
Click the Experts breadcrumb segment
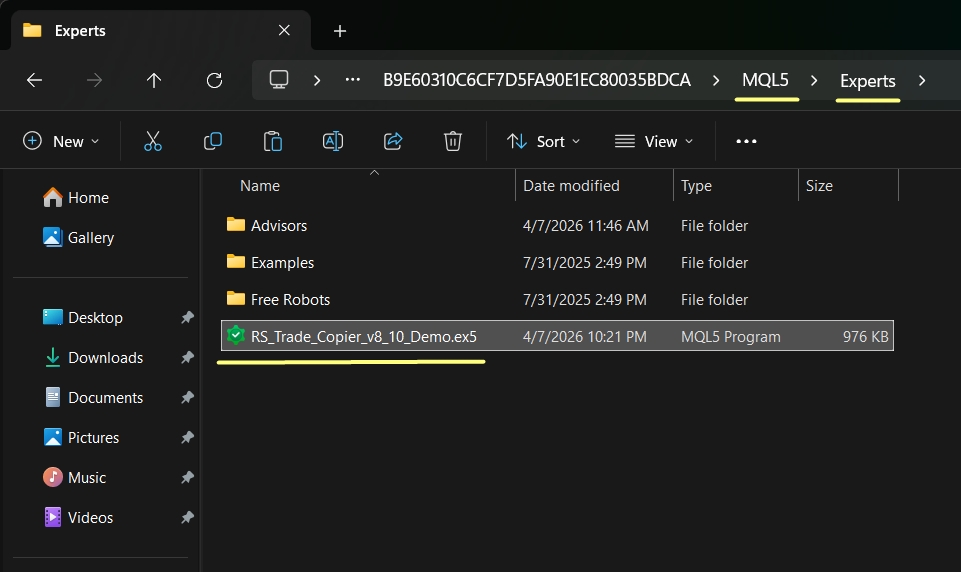[x=867, y=80]
